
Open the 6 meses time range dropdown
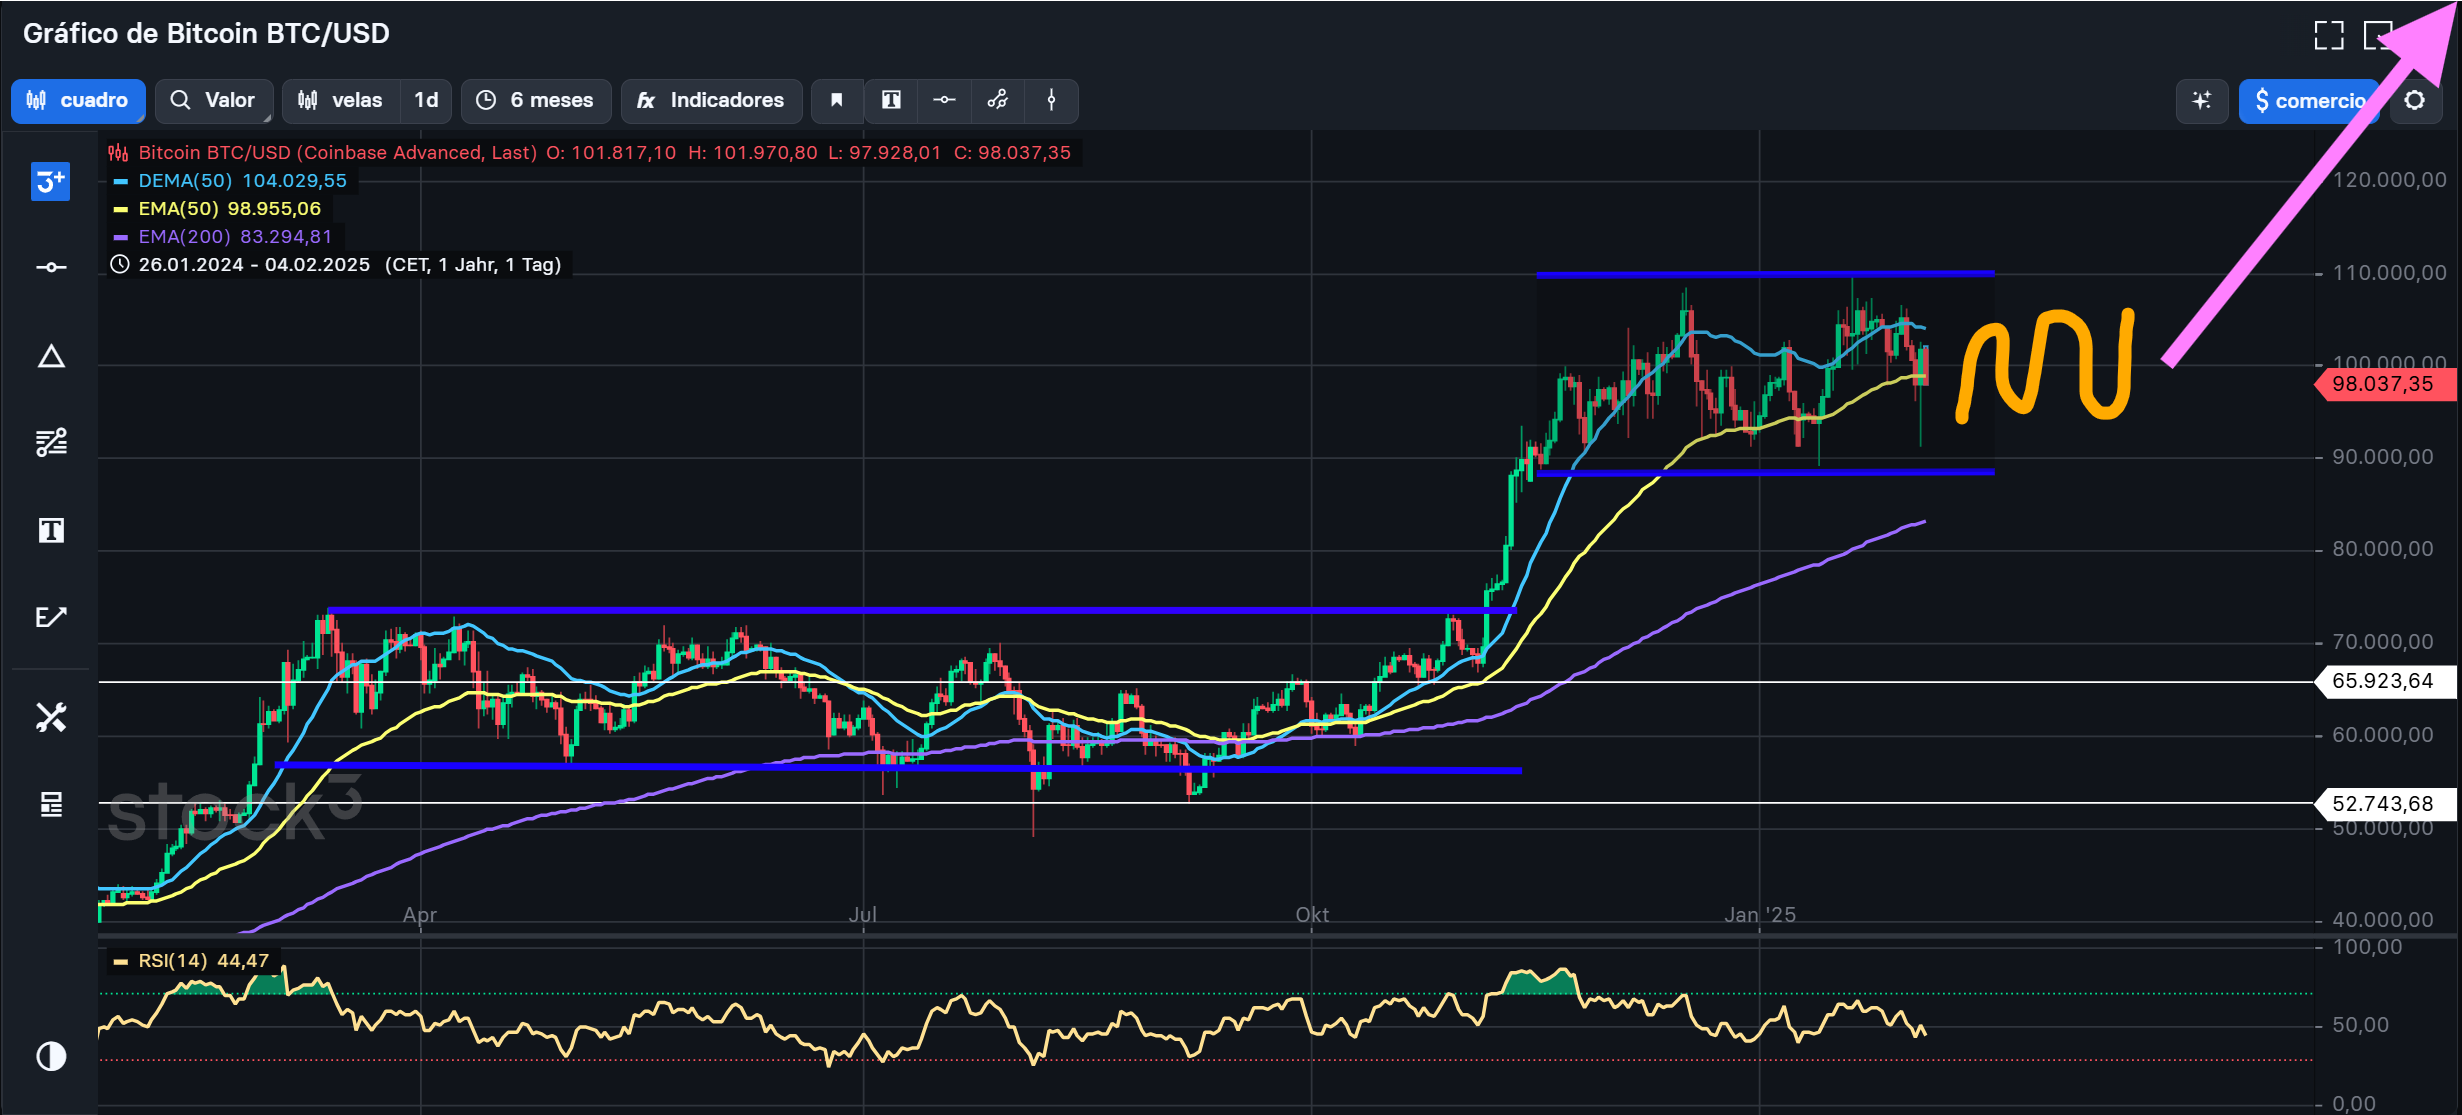pyautogui.click(x=536, y=100)
